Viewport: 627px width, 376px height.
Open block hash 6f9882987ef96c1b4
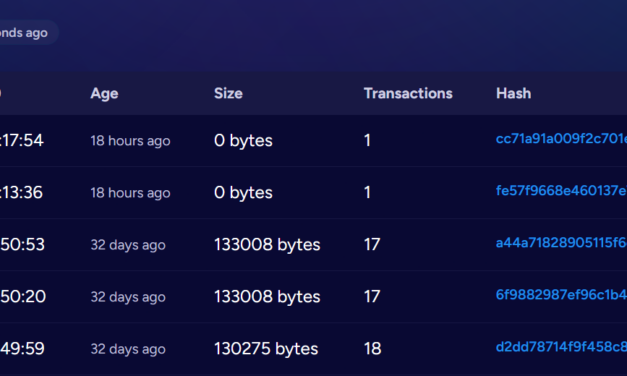[561, 295]
